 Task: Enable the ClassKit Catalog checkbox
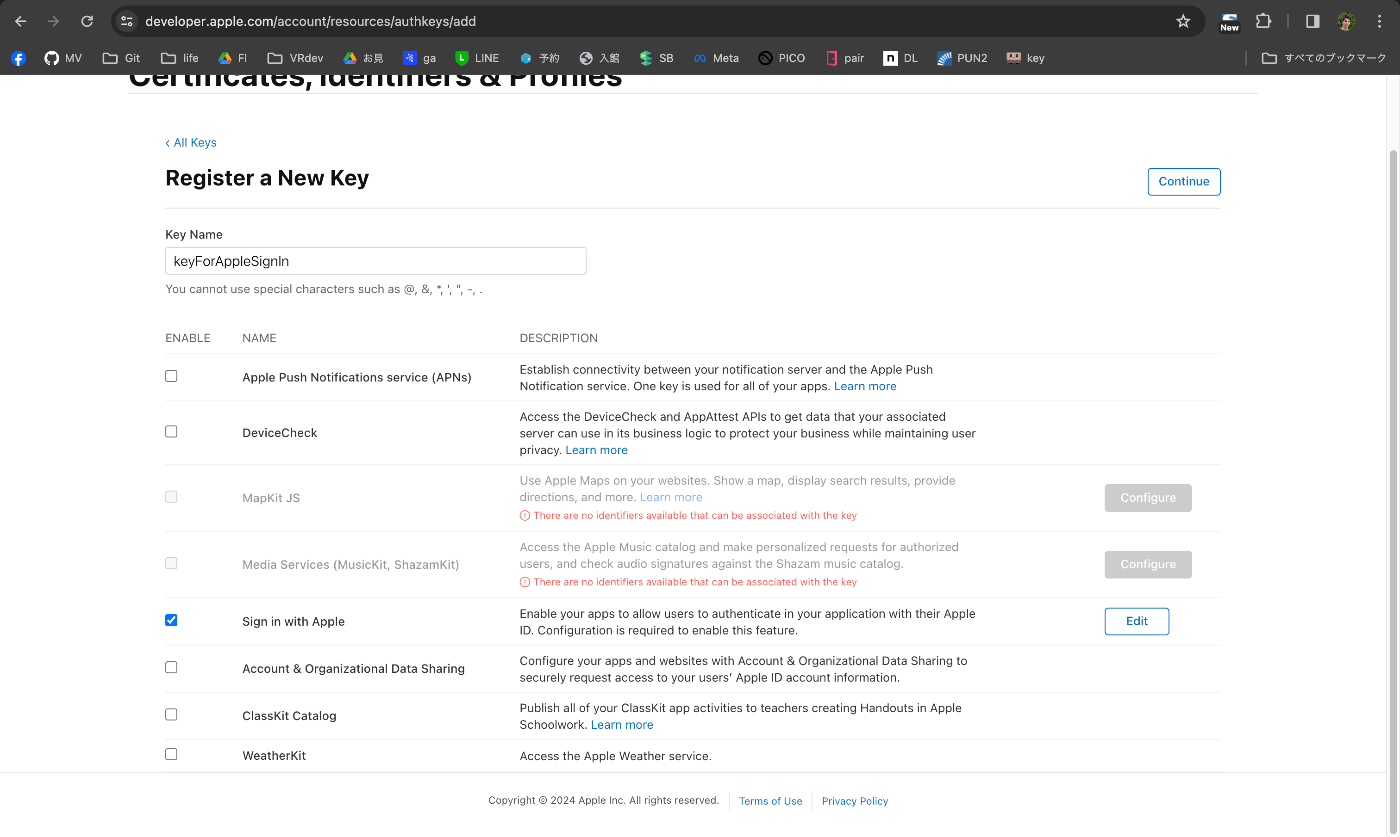tap(171, 714)
